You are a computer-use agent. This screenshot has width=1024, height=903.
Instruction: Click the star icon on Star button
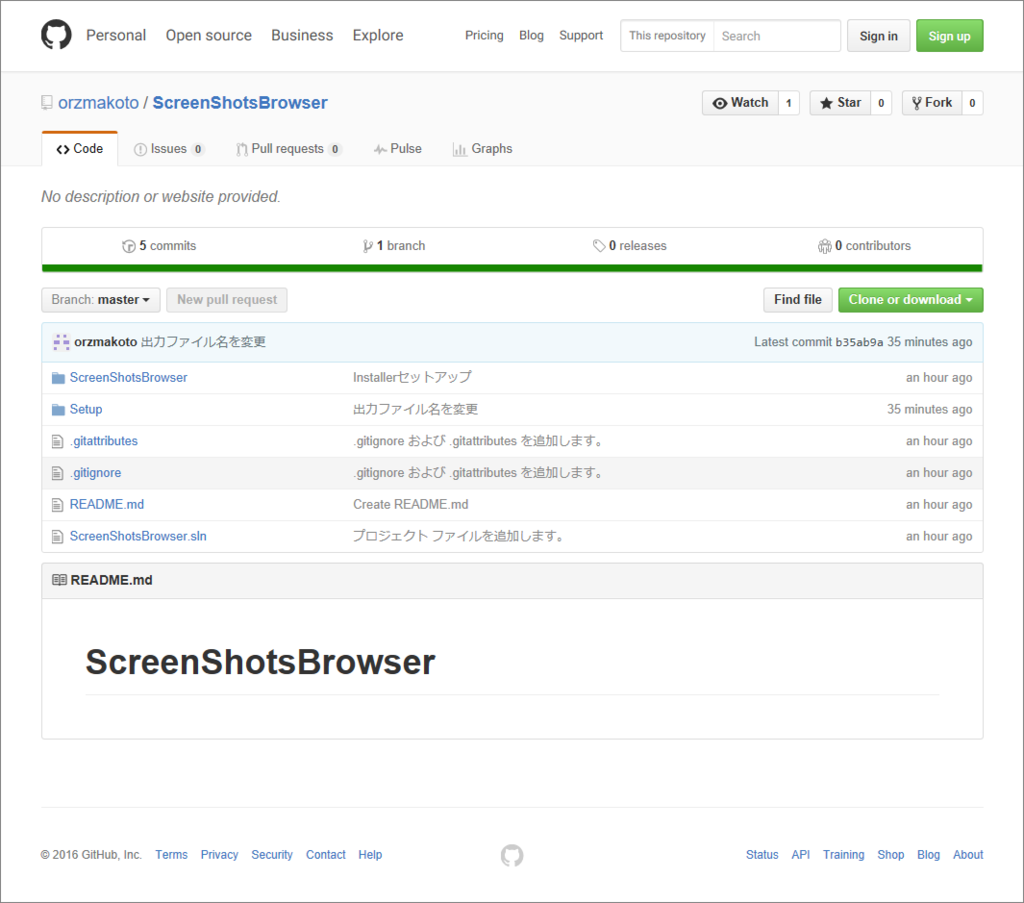tap(826, 103)
